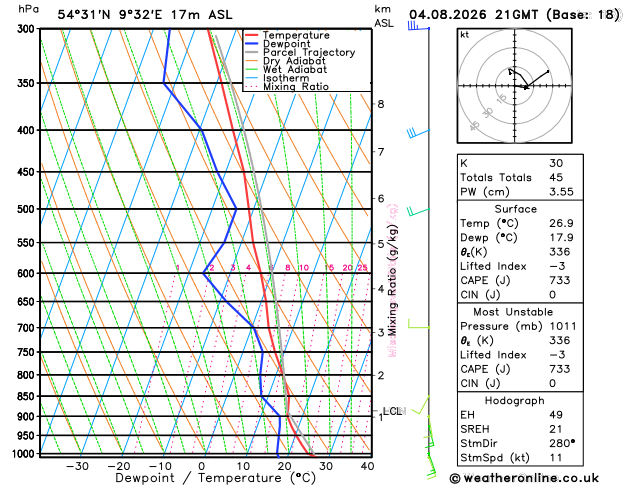Click the station coordinates heading
This screenshot has width=629, height=486.
pyautogui.click(x=145, y=15)
